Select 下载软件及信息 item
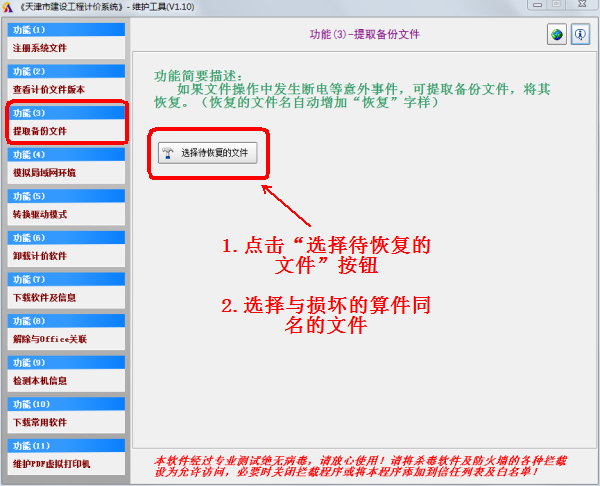This screenshot has width=600, height=486. pos(65,297)
